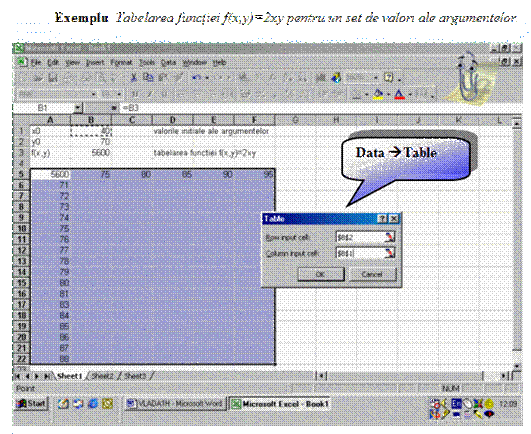Click Cancel in the Table dialog
Screen dimensions: 531x434
point(372,274)
